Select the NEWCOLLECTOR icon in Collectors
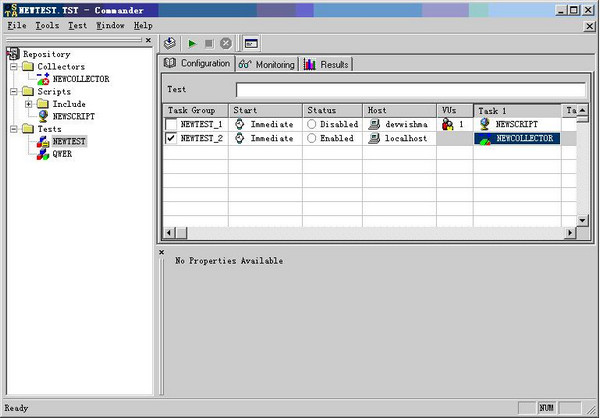600x418 pixels. [43, 79]
